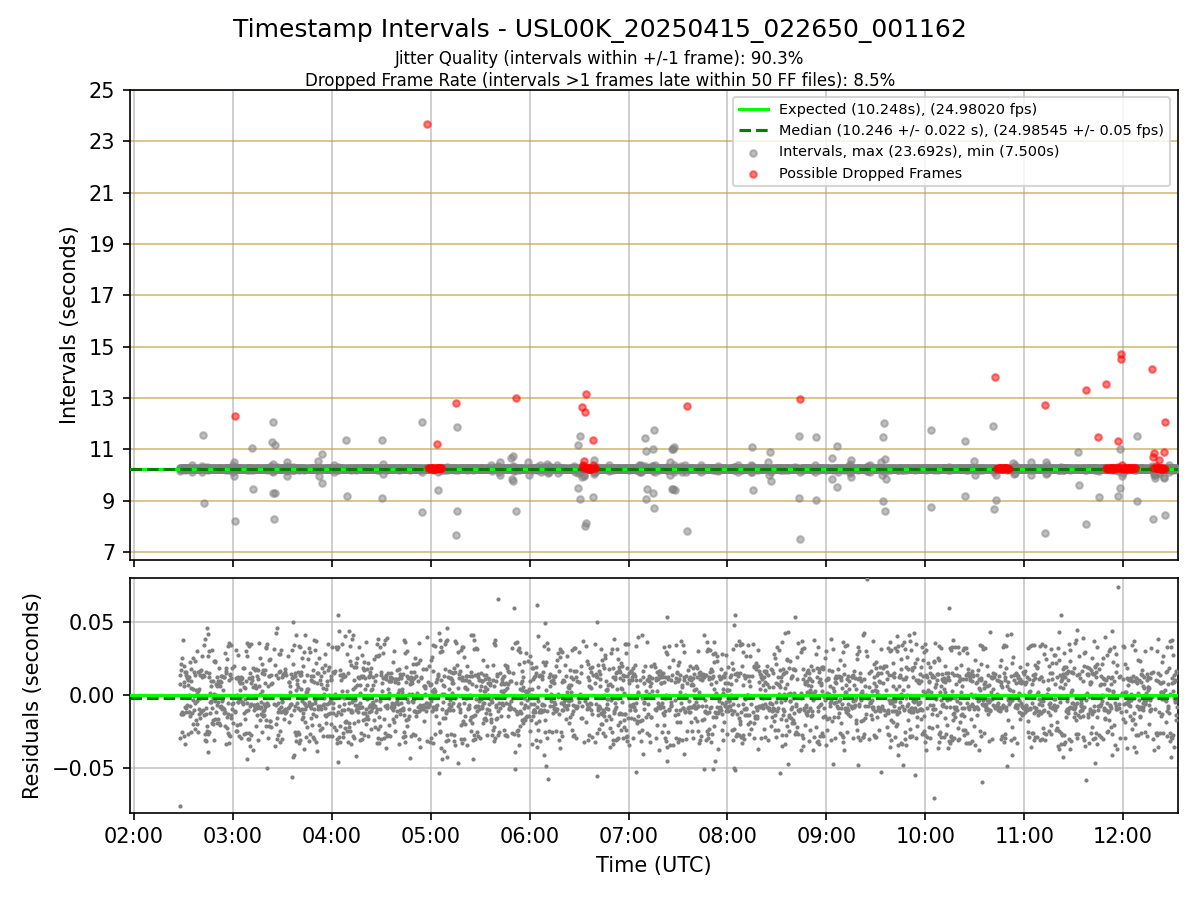Click the x-axis tick label '07:00'
1200x900 pixels.
click(x=628, y=834)
